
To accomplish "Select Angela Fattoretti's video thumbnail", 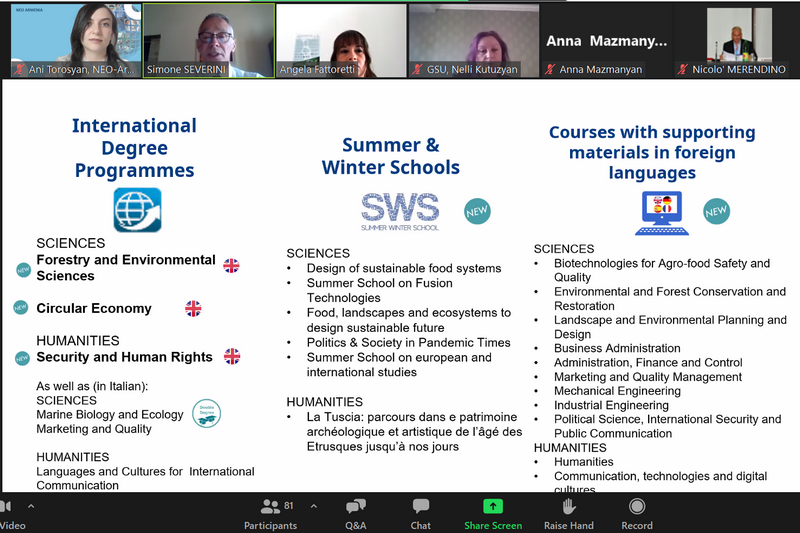I will (341, 41).
